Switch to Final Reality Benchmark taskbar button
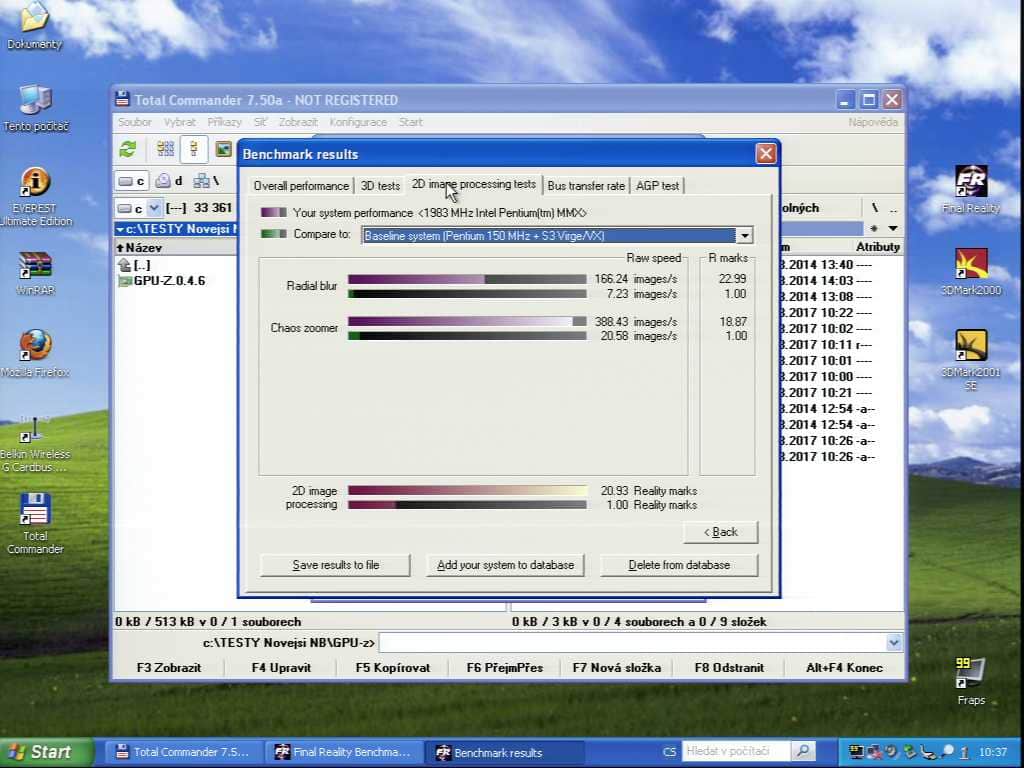Viewport: 1024px width, 768px height. (344, 752)
